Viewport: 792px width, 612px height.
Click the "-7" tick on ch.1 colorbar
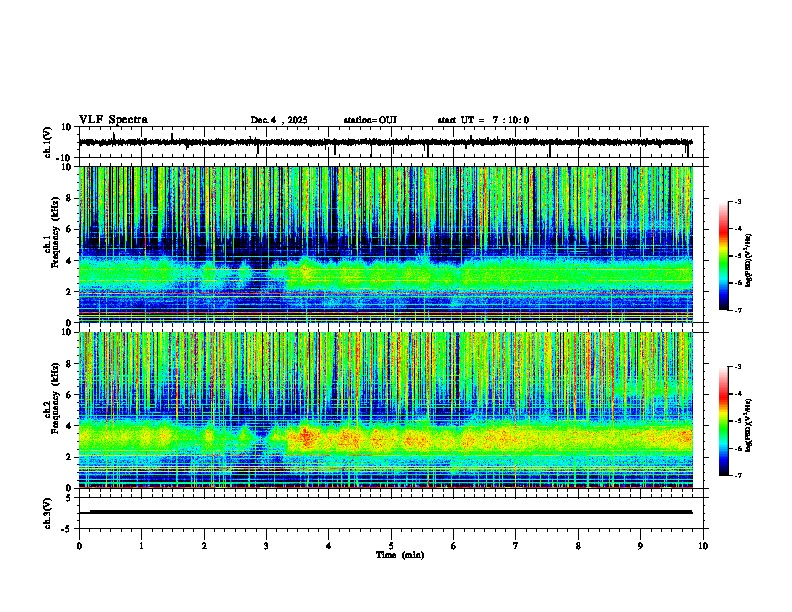[x=738, y=310]
